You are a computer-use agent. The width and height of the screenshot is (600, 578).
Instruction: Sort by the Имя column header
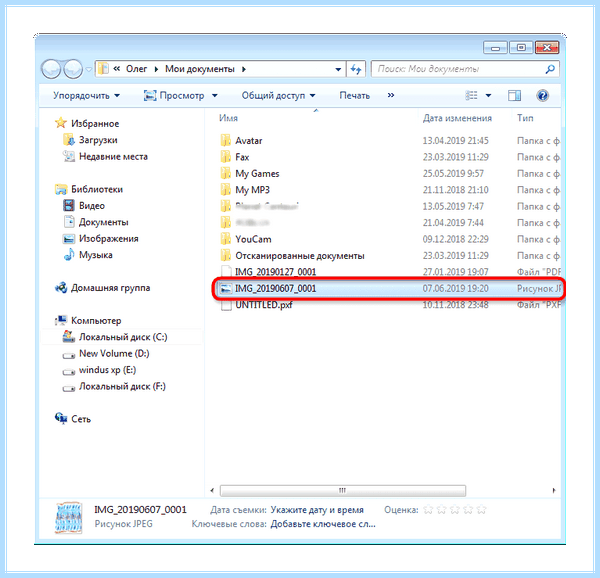tap(228, 118)
